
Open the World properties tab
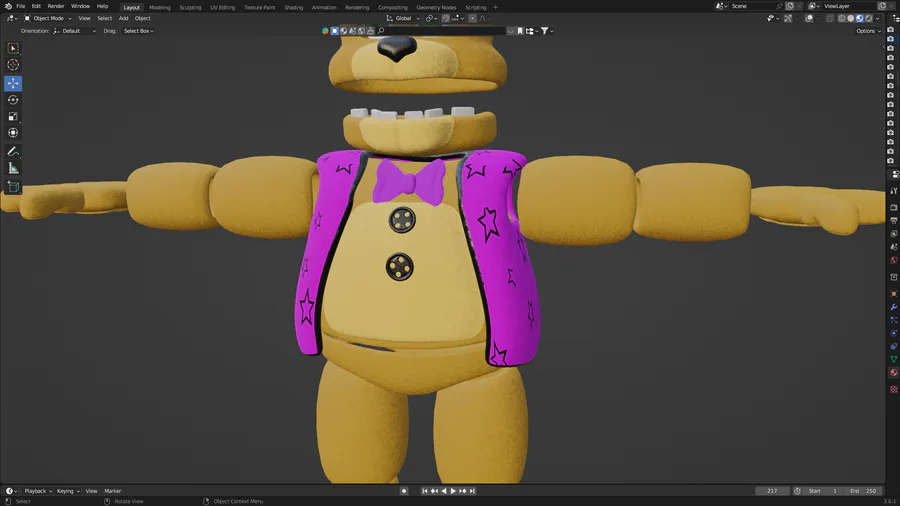tap(894, 260)
